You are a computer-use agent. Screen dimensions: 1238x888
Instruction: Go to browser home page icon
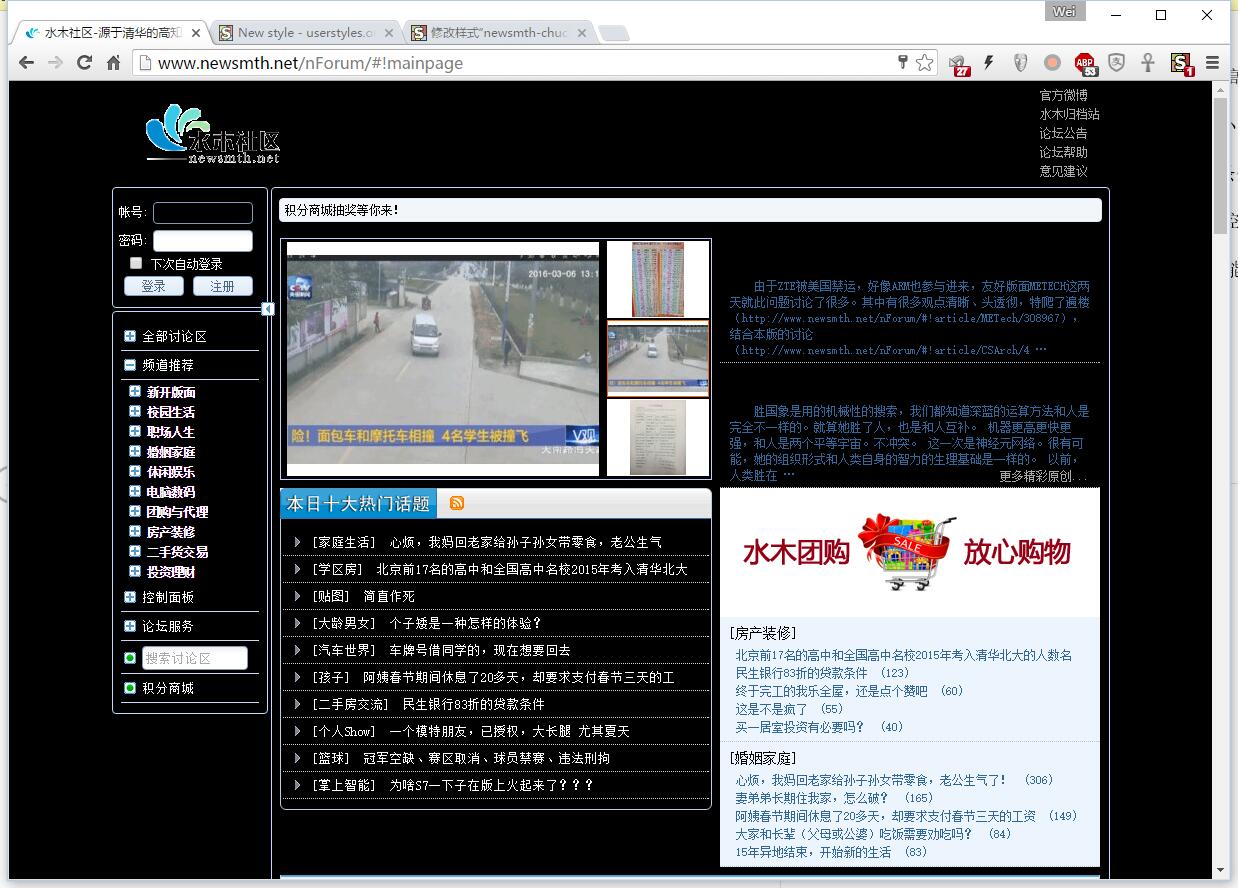pyautogui.click(x=114, y=63)
